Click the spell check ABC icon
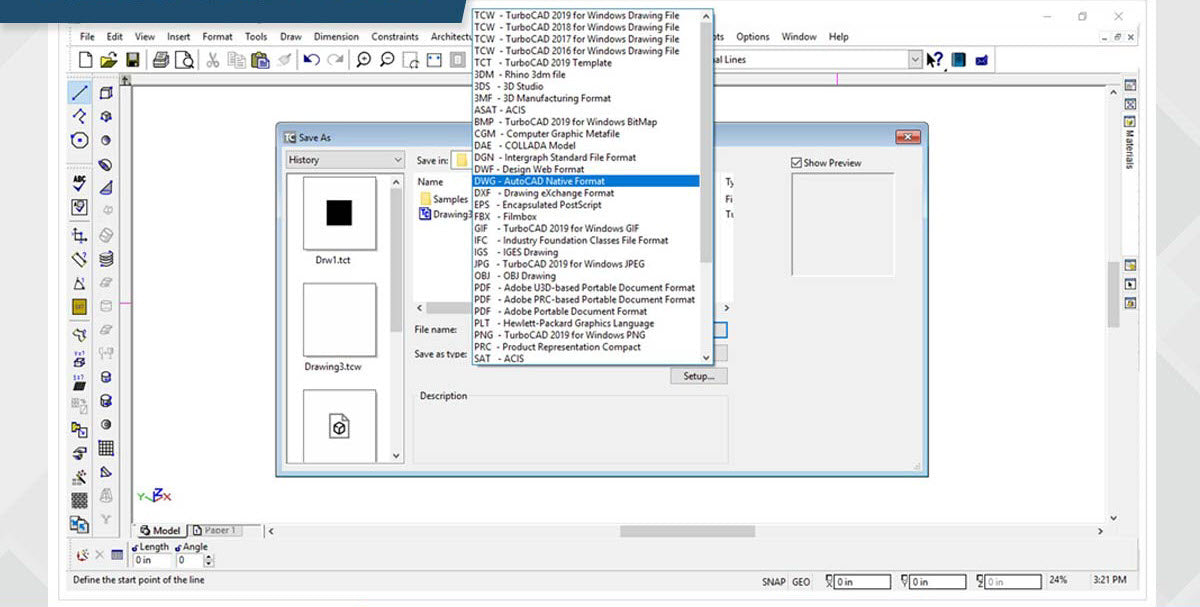Screen dimensions: 1200x607 tap(80, 184)
